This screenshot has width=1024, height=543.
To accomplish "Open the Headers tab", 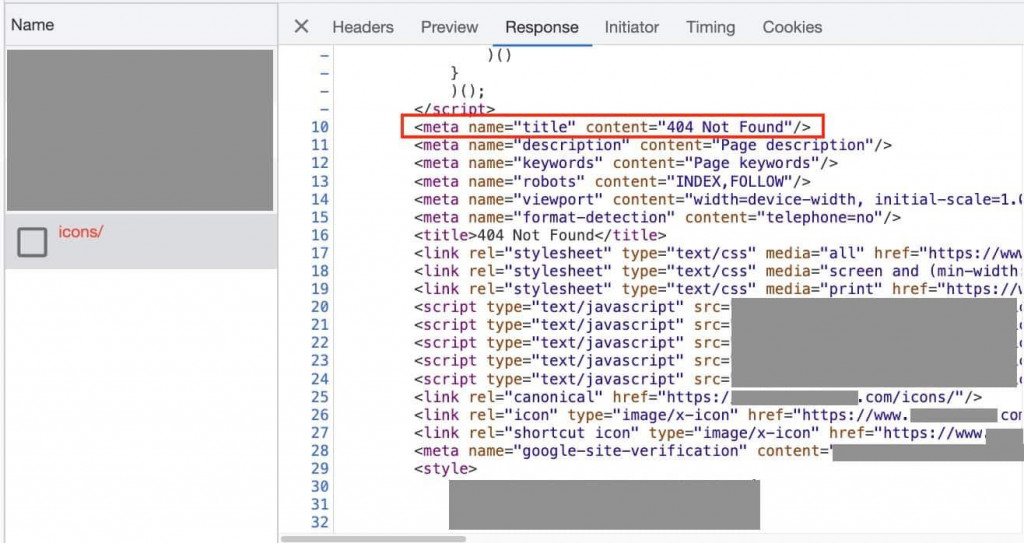I will [x=362, y=27].
